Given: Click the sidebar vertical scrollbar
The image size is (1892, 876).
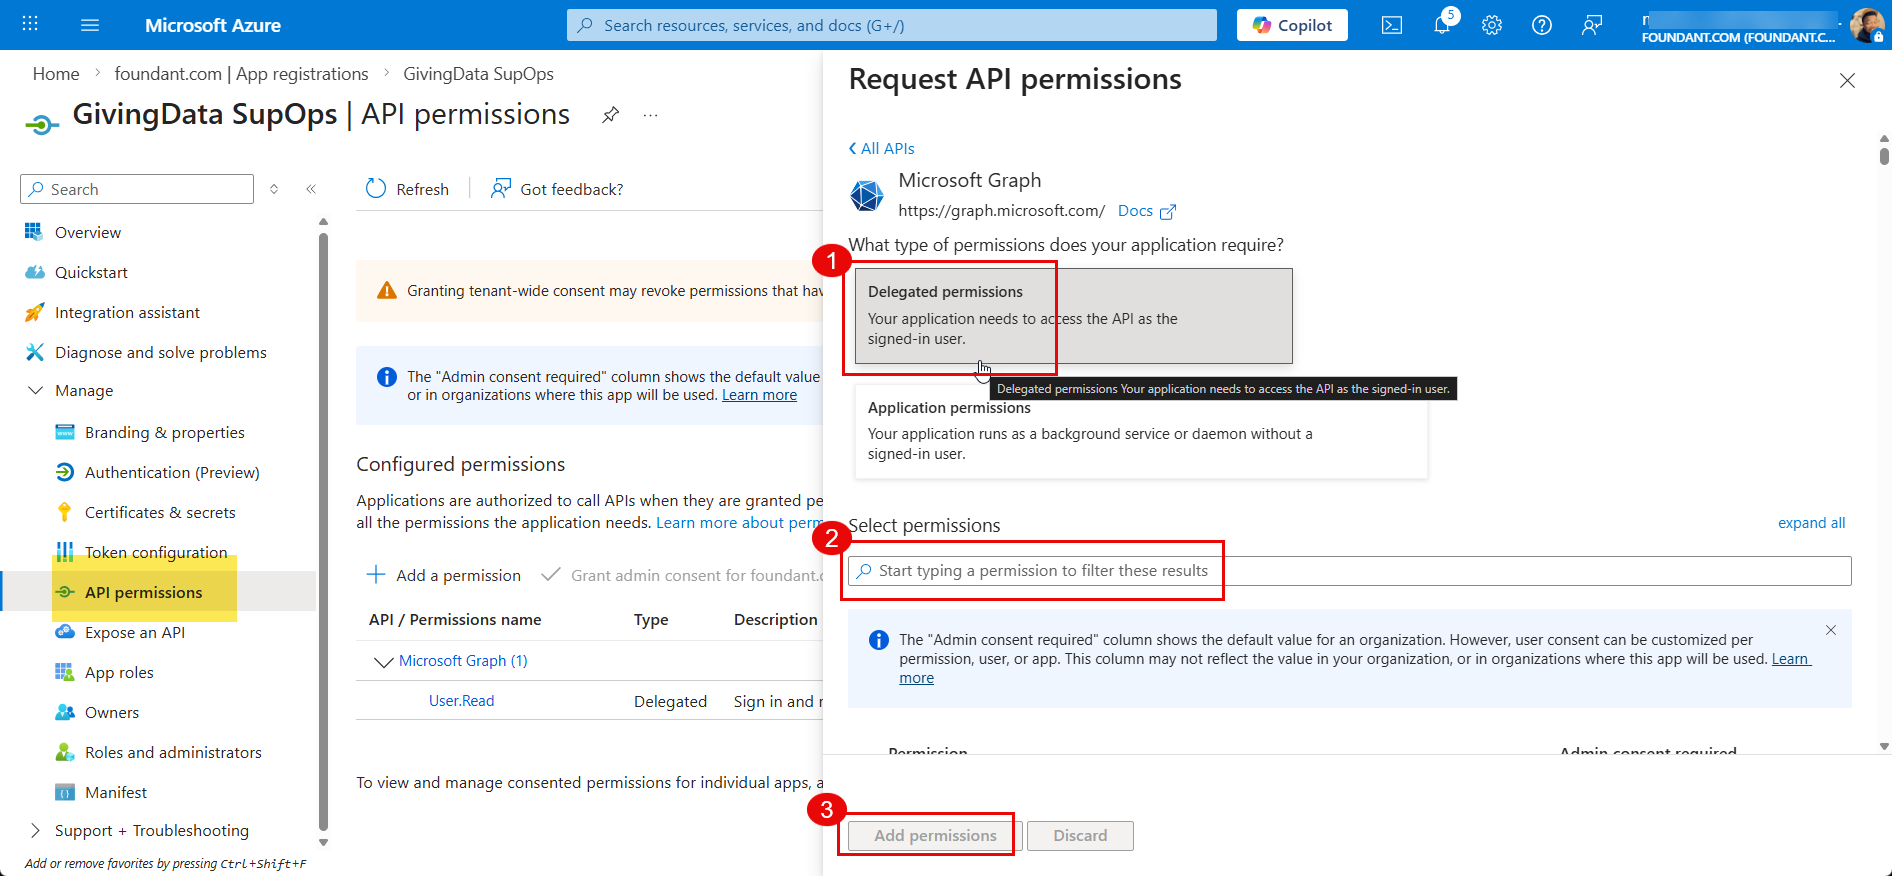Looking at the screenshot, I should pos(323,530).
